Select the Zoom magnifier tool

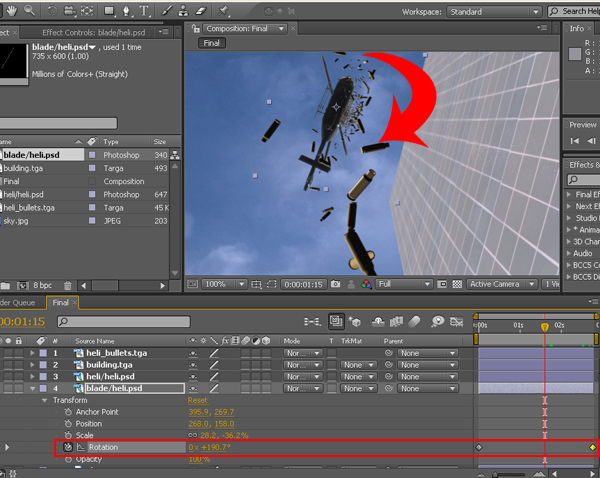[x=29, y=11]
